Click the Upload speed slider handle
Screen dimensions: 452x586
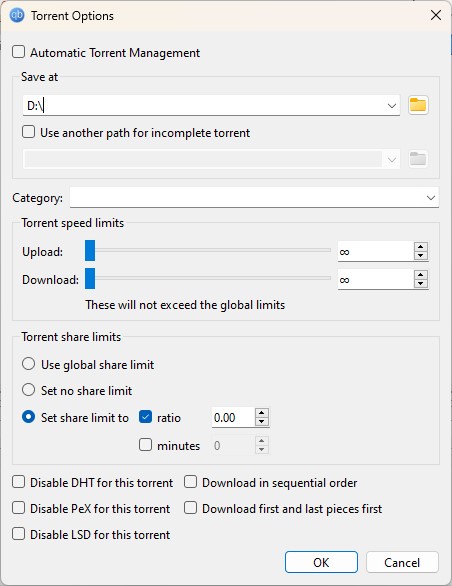[90, 250]
